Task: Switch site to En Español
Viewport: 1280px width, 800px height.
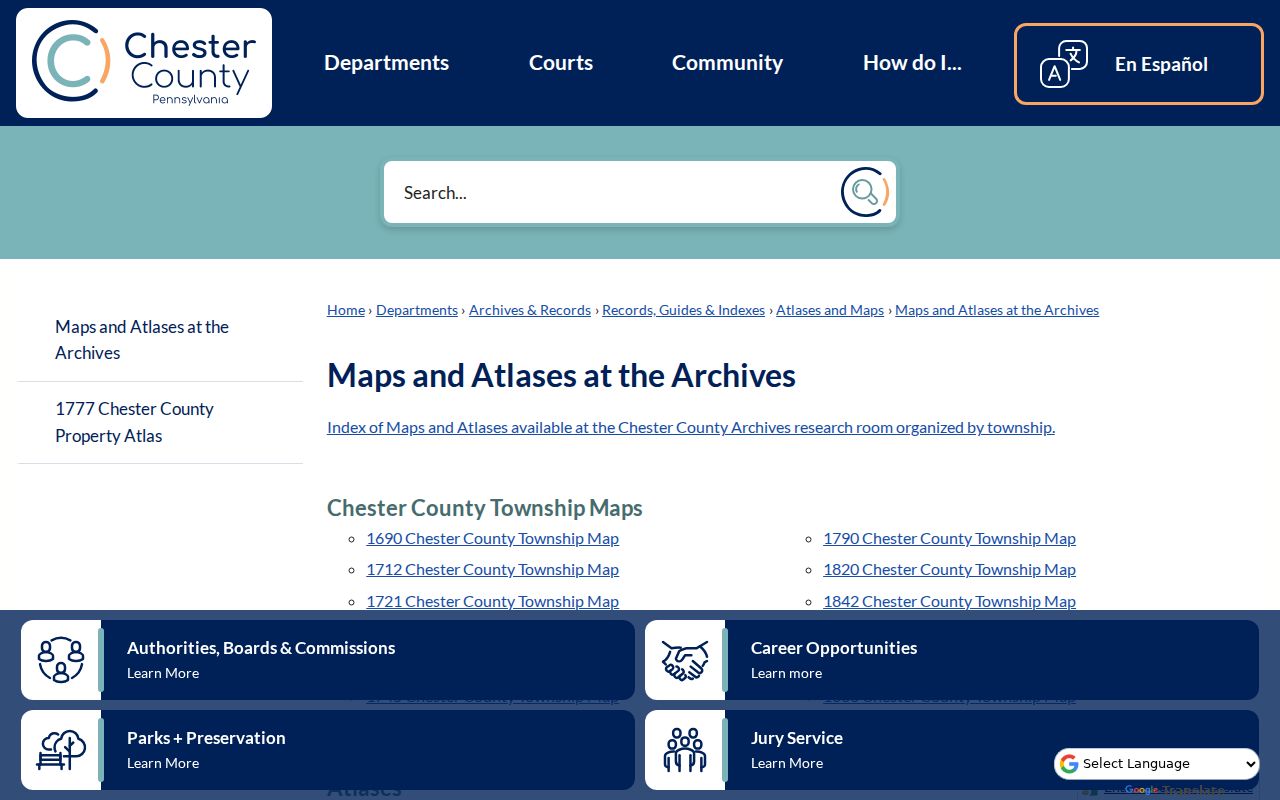Action: pyautogui.click(x=1139, y=64)
